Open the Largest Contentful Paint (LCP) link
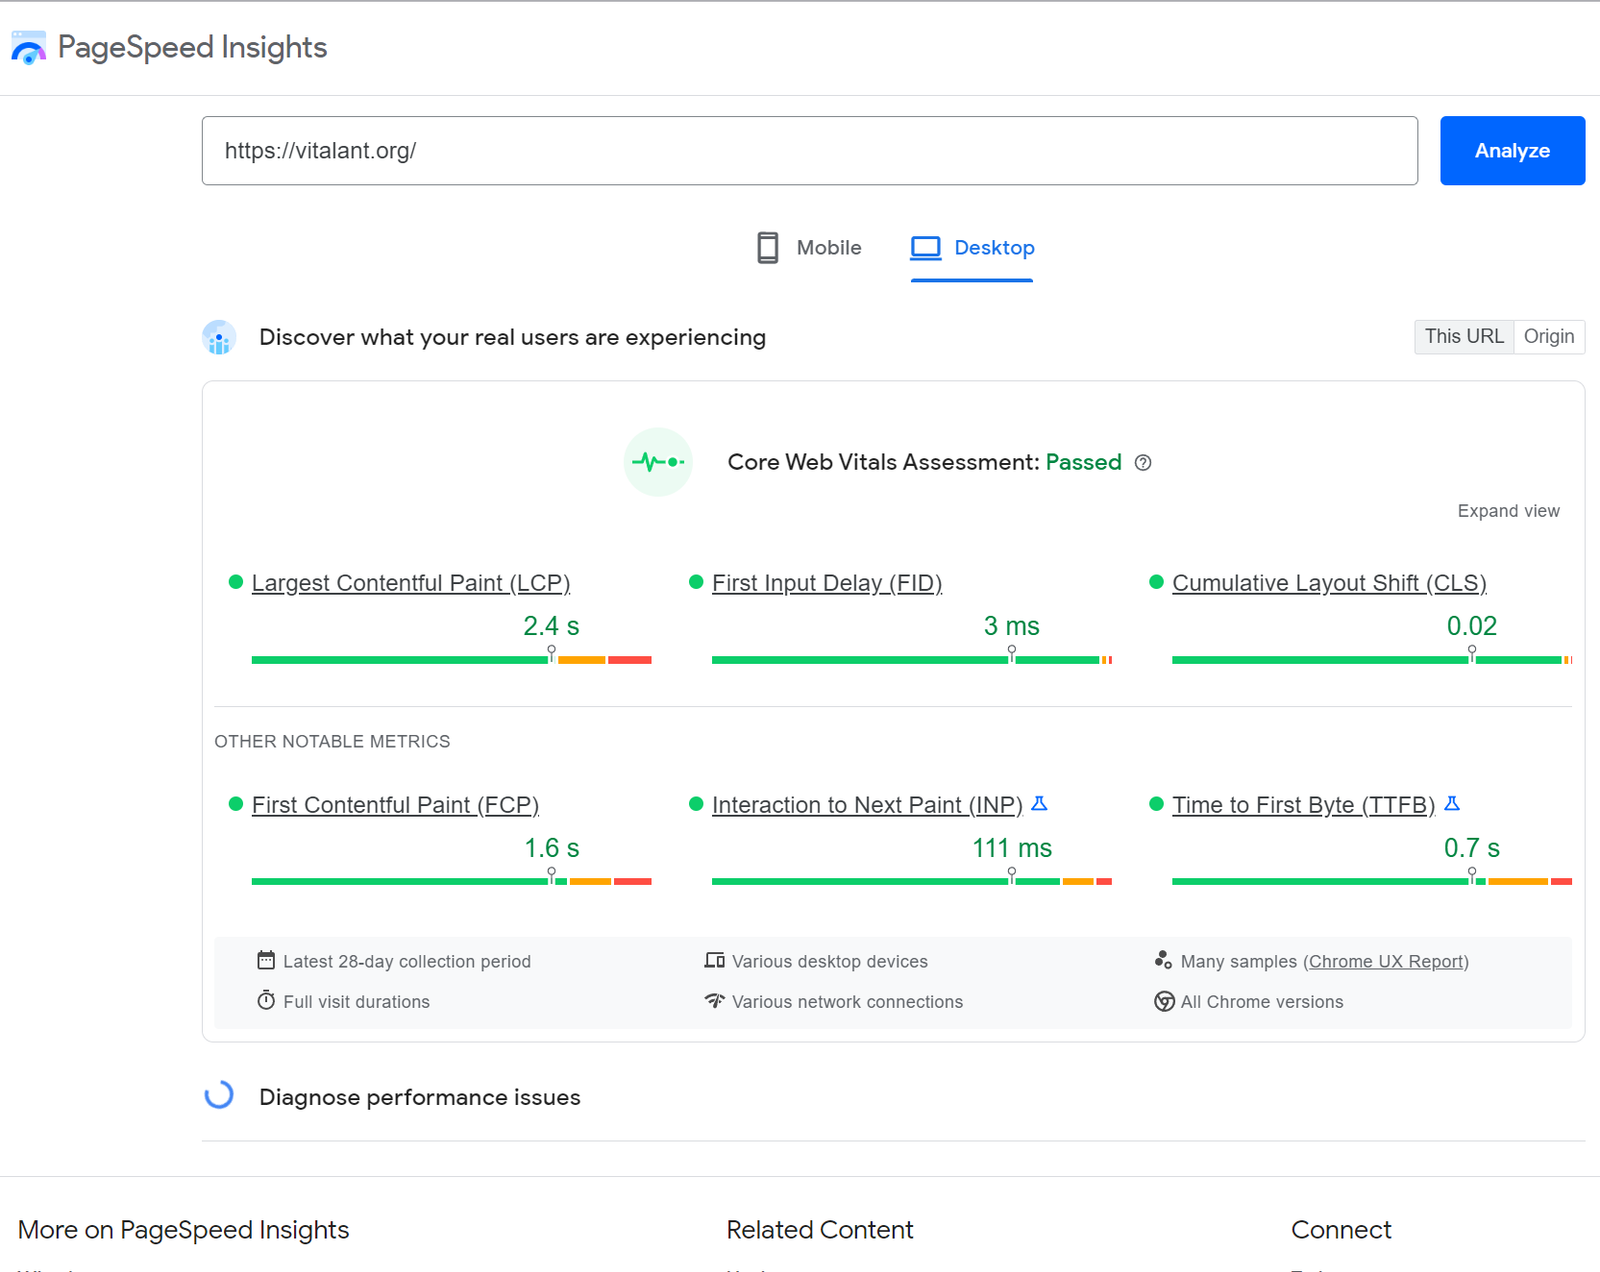 coord(410,583)
